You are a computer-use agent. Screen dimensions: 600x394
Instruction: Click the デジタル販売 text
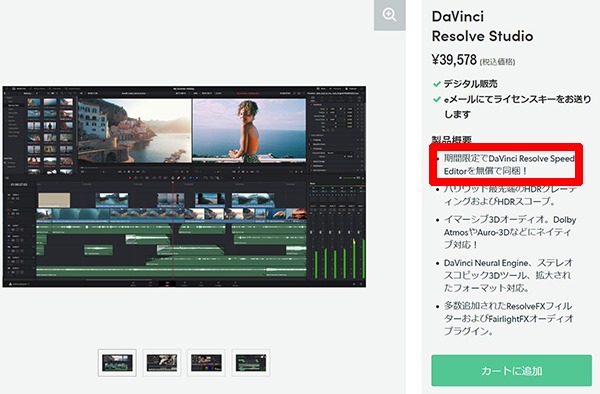tap(470, 84)
